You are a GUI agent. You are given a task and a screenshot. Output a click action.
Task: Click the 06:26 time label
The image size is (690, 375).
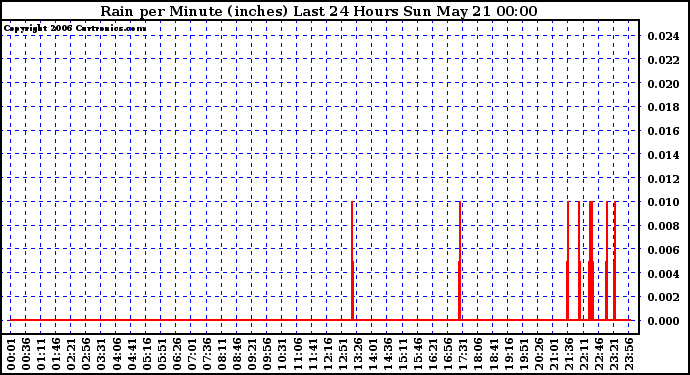tap(176, 354)
